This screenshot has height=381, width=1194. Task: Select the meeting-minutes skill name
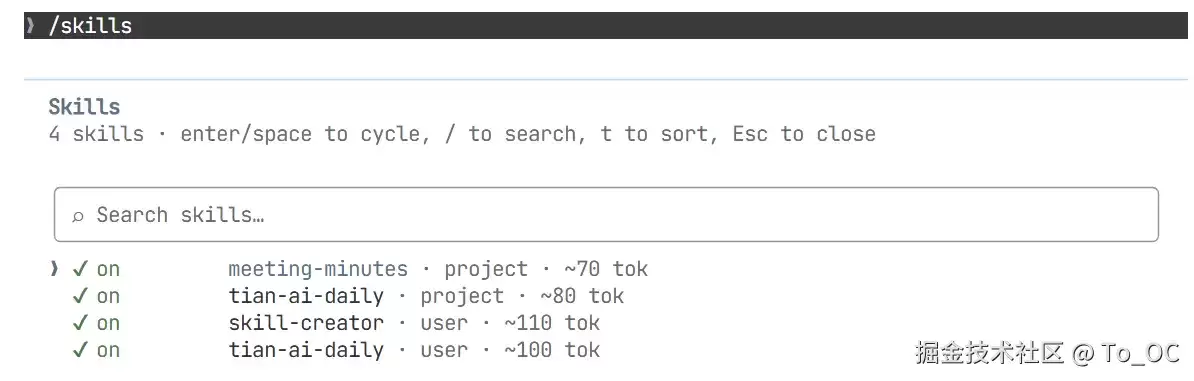[x=318, y=269]
